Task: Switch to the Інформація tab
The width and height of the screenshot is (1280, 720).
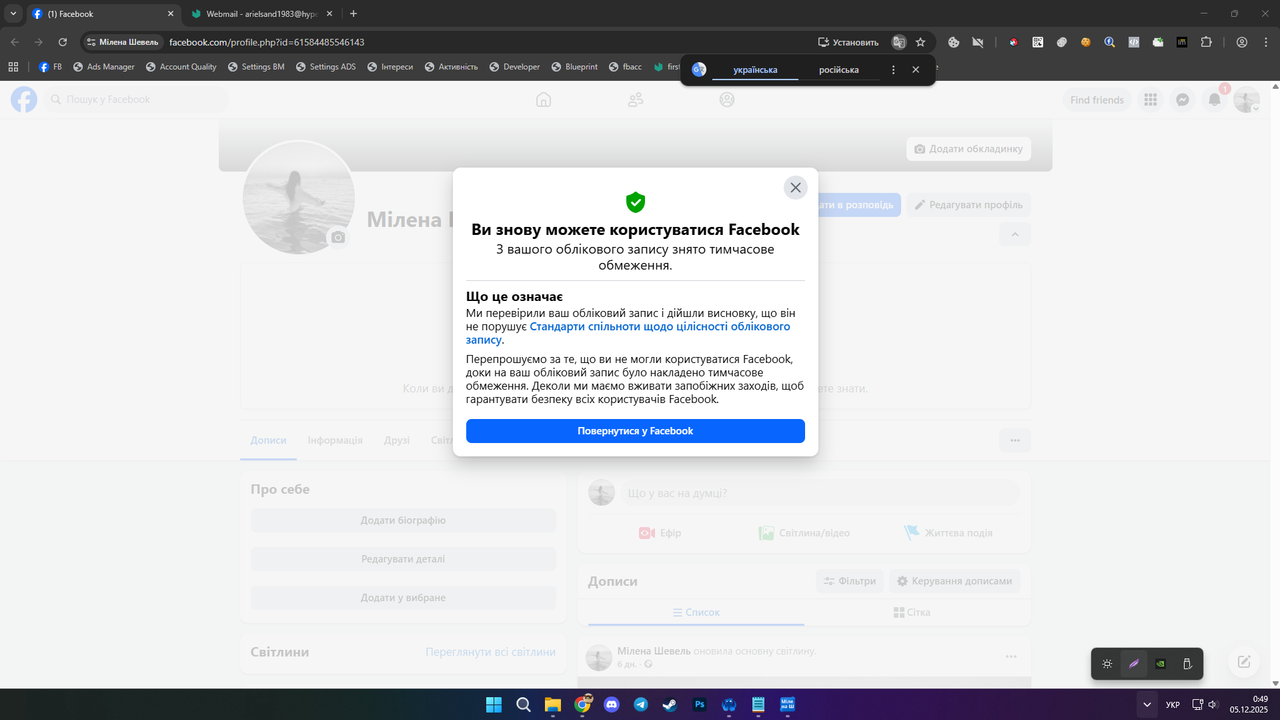Action: [x=335, y=440]
